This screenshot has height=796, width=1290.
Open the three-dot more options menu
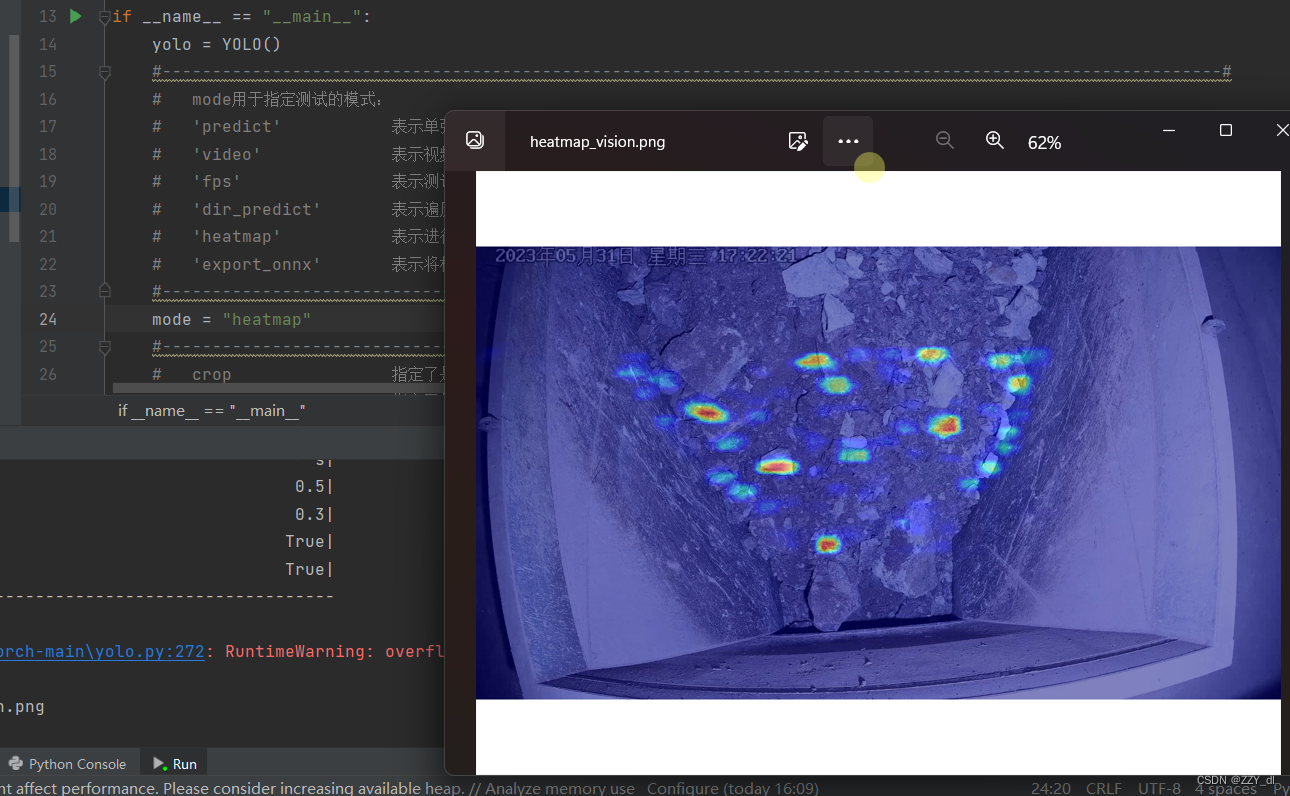pyautogui.click(x=848, y=141)
